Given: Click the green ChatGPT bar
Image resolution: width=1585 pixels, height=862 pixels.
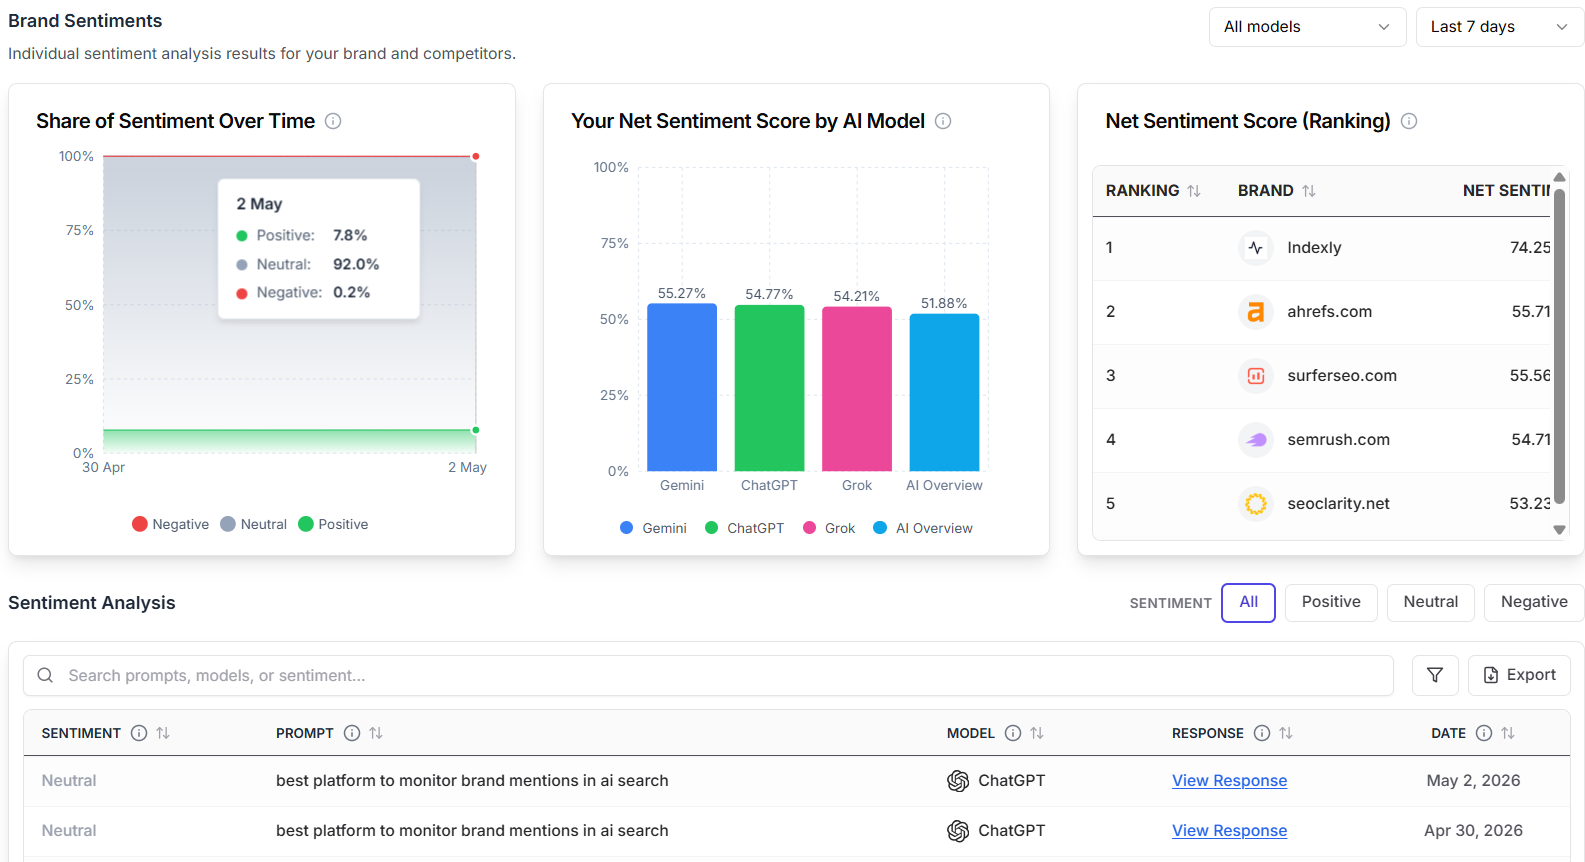Looking at the screenshot, I should tap(769, 388).
